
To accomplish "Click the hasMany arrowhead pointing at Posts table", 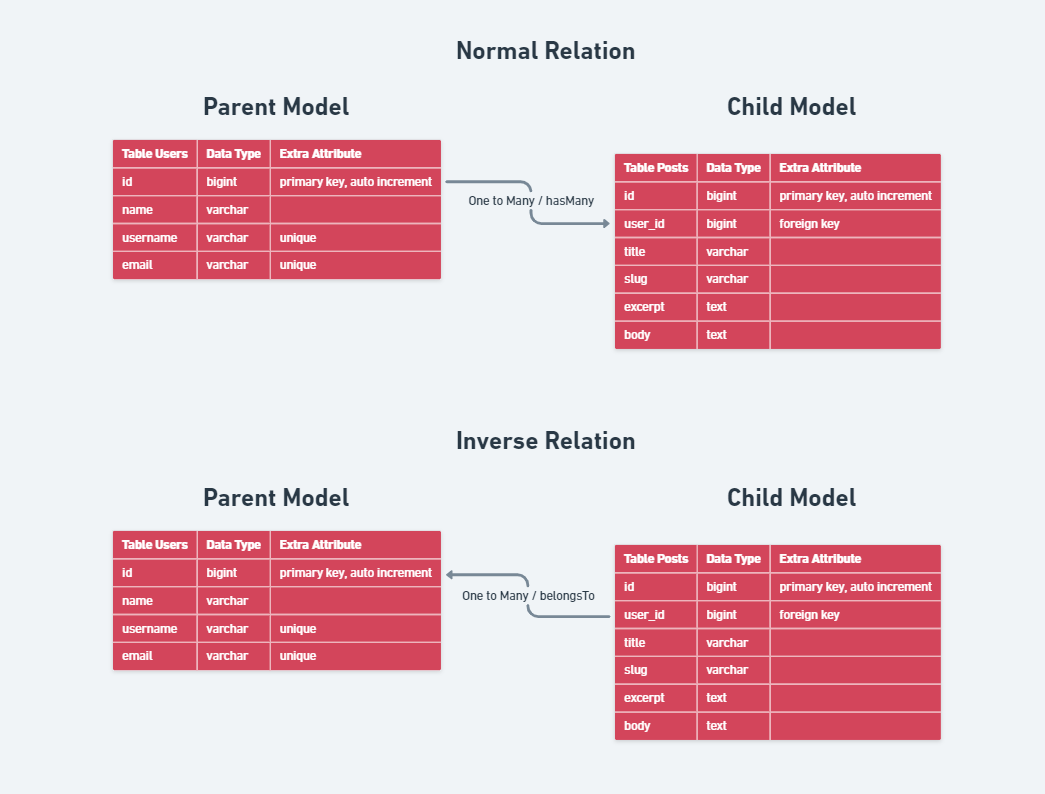I will (x=605, y=223).
